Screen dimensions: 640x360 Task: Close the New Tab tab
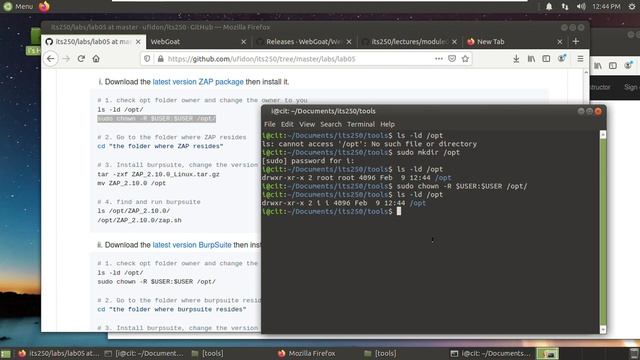pos(560,42)
